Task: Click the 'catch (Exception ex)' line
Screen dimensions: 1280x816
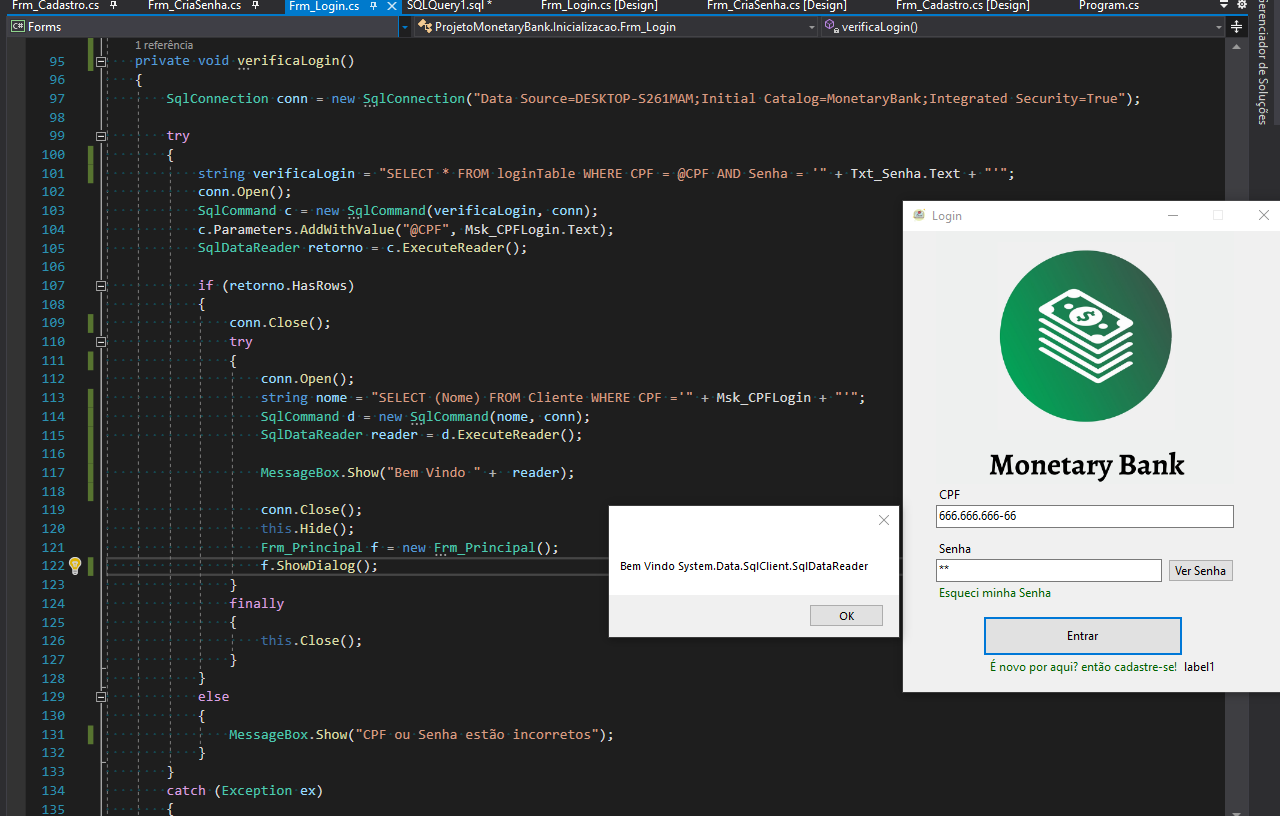Action: [x=245, y=791]
